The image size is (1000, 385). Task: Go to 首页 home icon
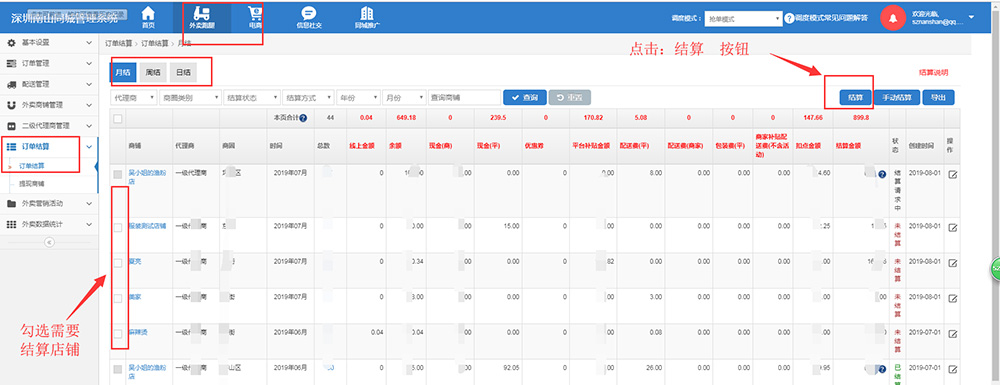[x=148, y=13]
